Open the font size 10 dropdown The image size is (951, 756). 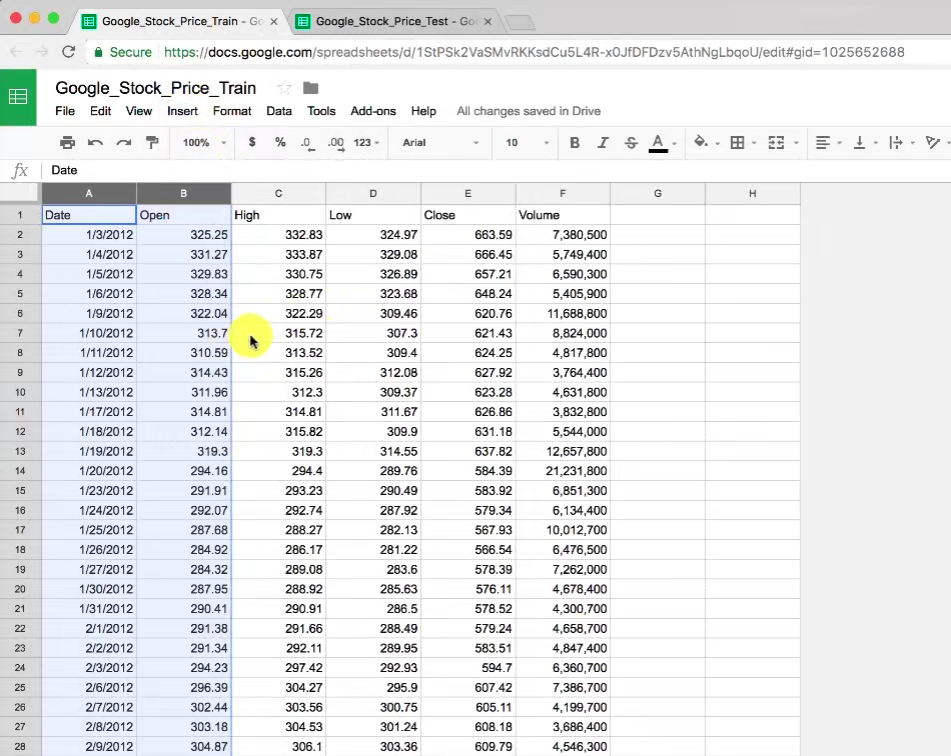click(527, 143)
